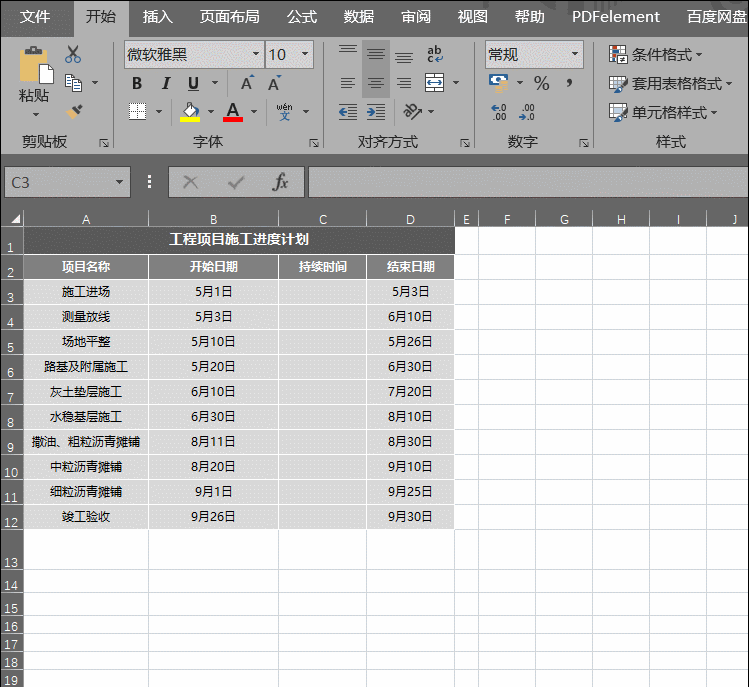This screenshot has height=687, width=749.
Task: Click in the formula bar input
Action: (x=528, y=182)
